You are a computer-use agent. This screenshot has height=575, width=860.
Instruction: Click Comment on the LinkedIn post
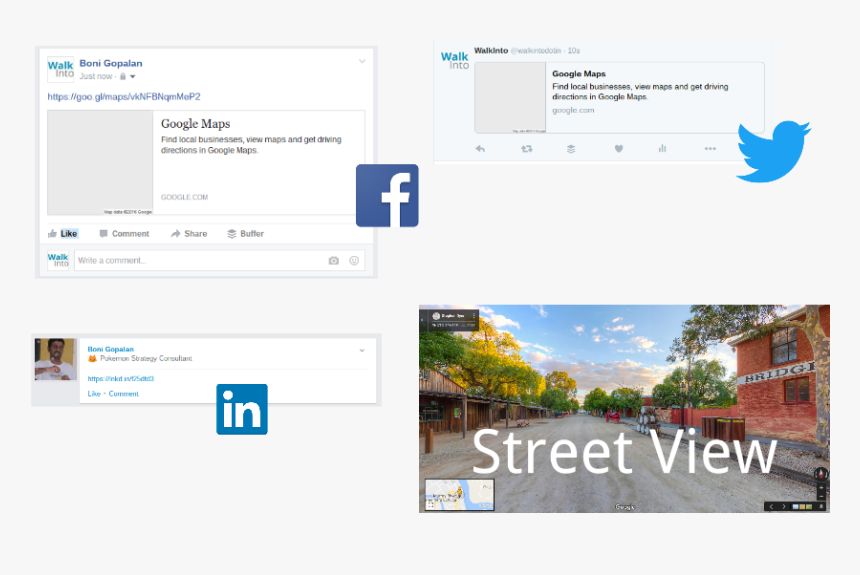tap(123, 394)
